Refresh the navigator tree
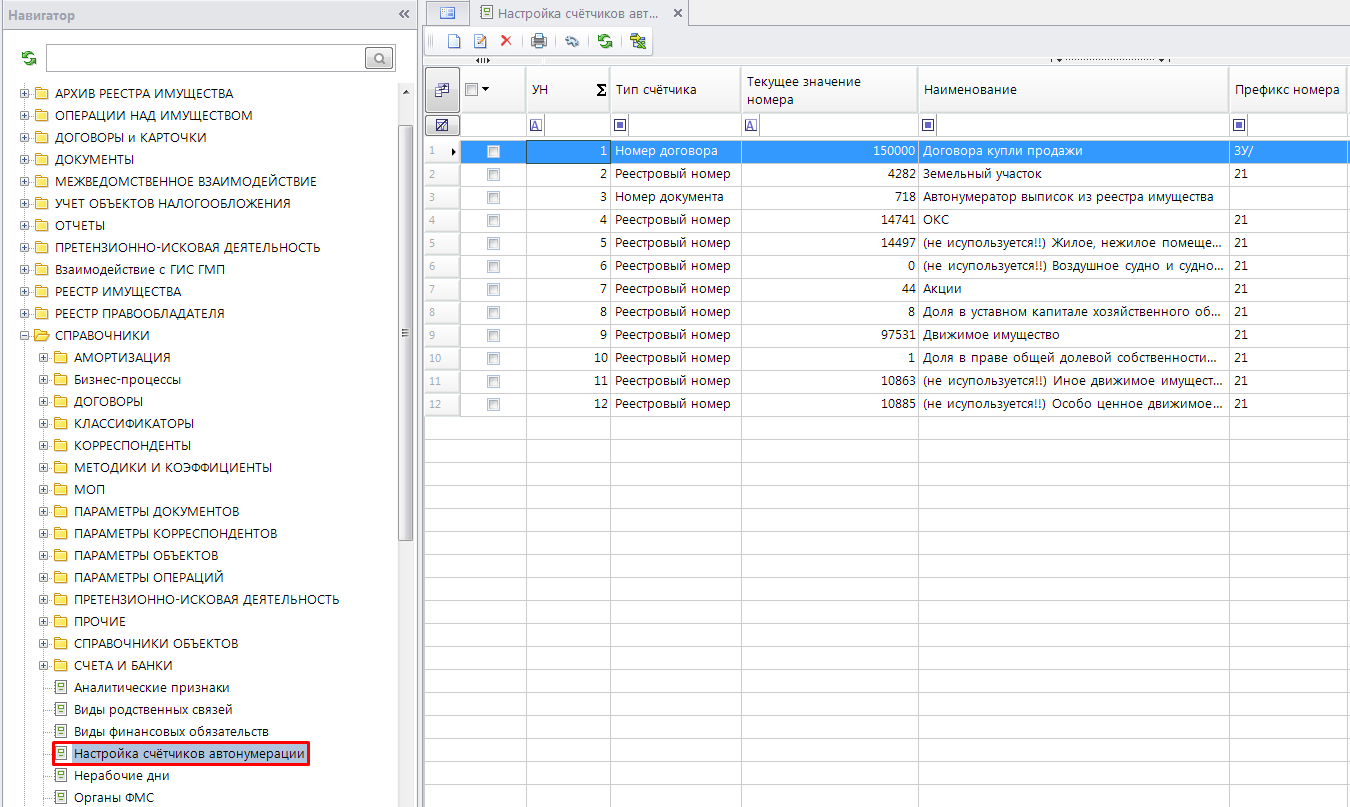Viewport: 1350px width, 807px height. tap(29, 59)
